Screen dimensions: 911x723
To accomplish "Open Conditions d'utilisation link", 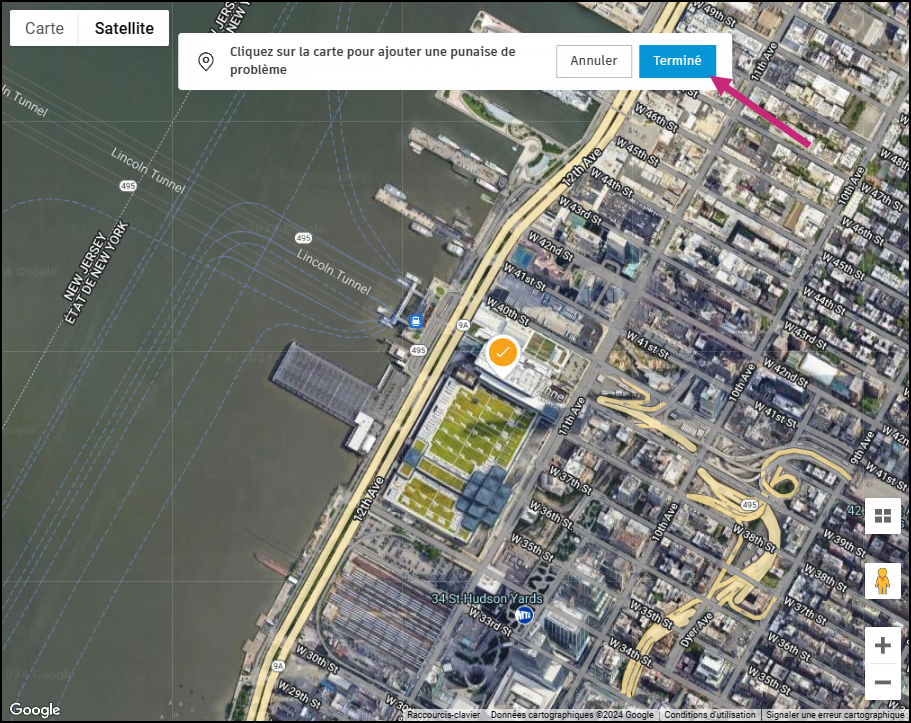I will [x=710, y=715].
